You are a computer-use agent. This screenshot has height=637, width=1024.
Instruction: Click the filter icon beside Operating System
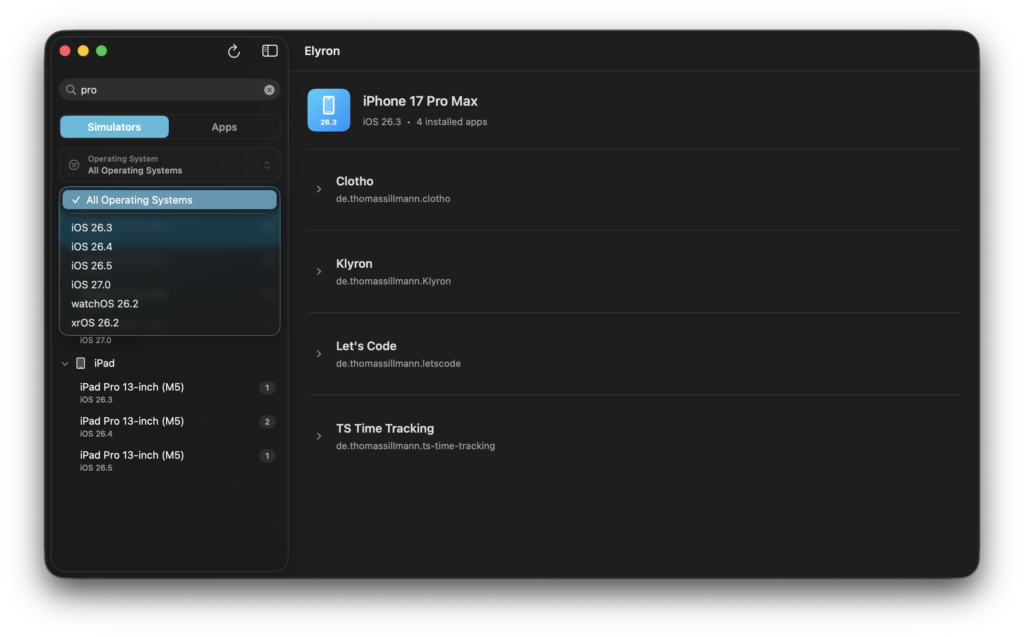pos(74,165)
